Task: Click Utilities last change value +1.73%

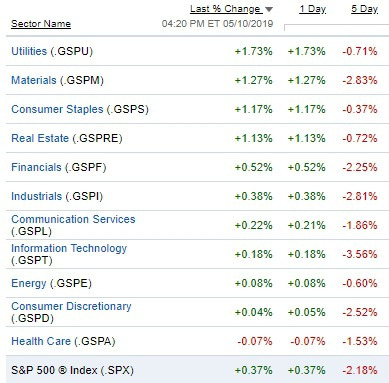Action: 253,51
